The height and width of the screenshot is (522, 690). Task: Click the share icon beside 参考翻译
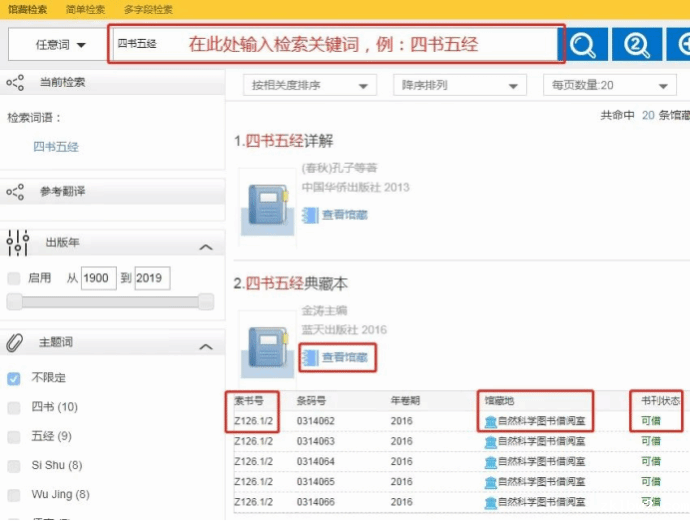click(x=15, y=191)
